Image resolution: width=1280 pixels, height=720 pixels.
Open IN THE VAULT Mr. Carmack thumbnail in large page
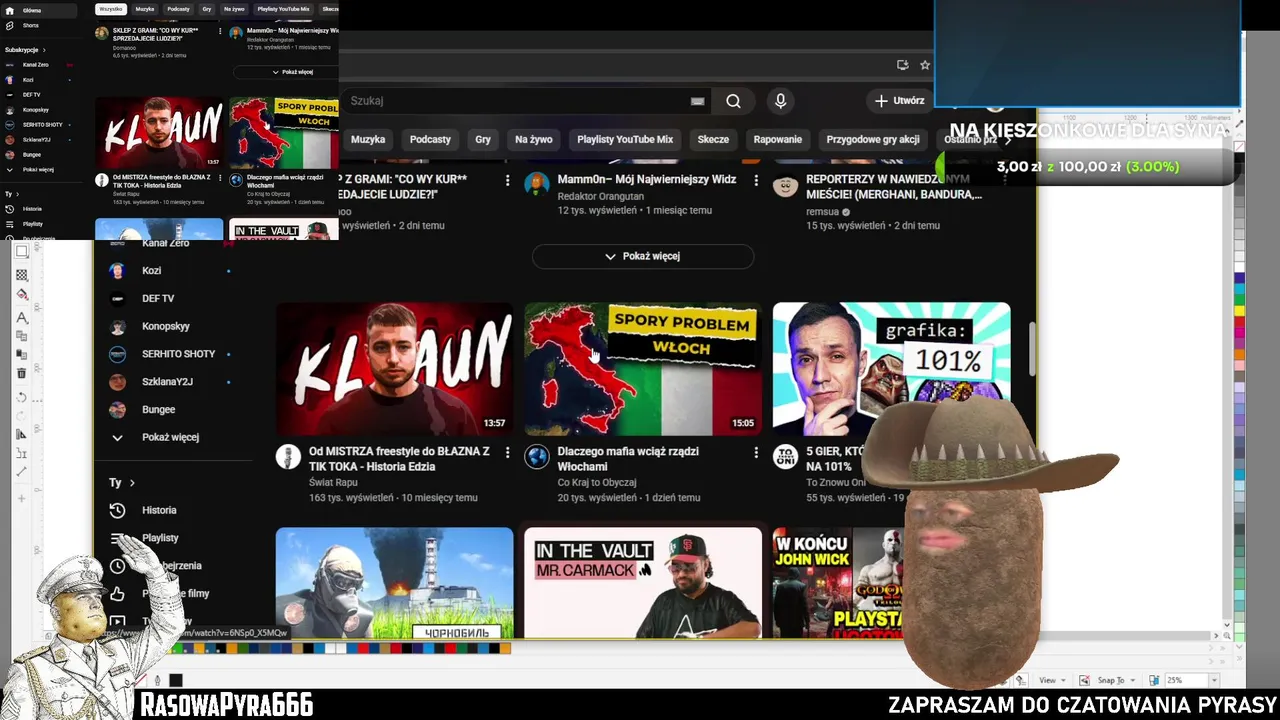[x=642, y=583]
